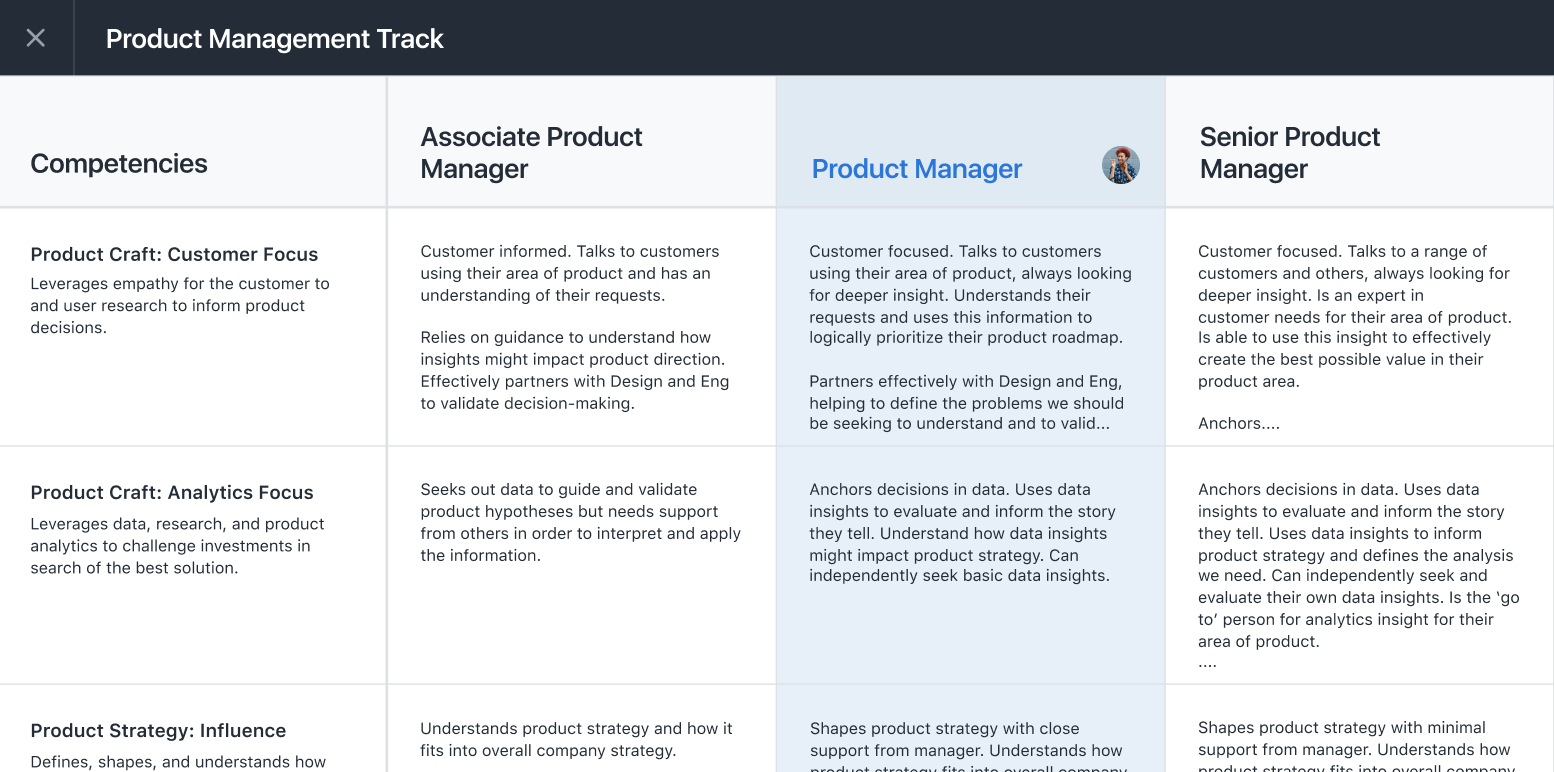
Task: Click the user avatar in Product Manager column
Action: tap(1121, 165)
